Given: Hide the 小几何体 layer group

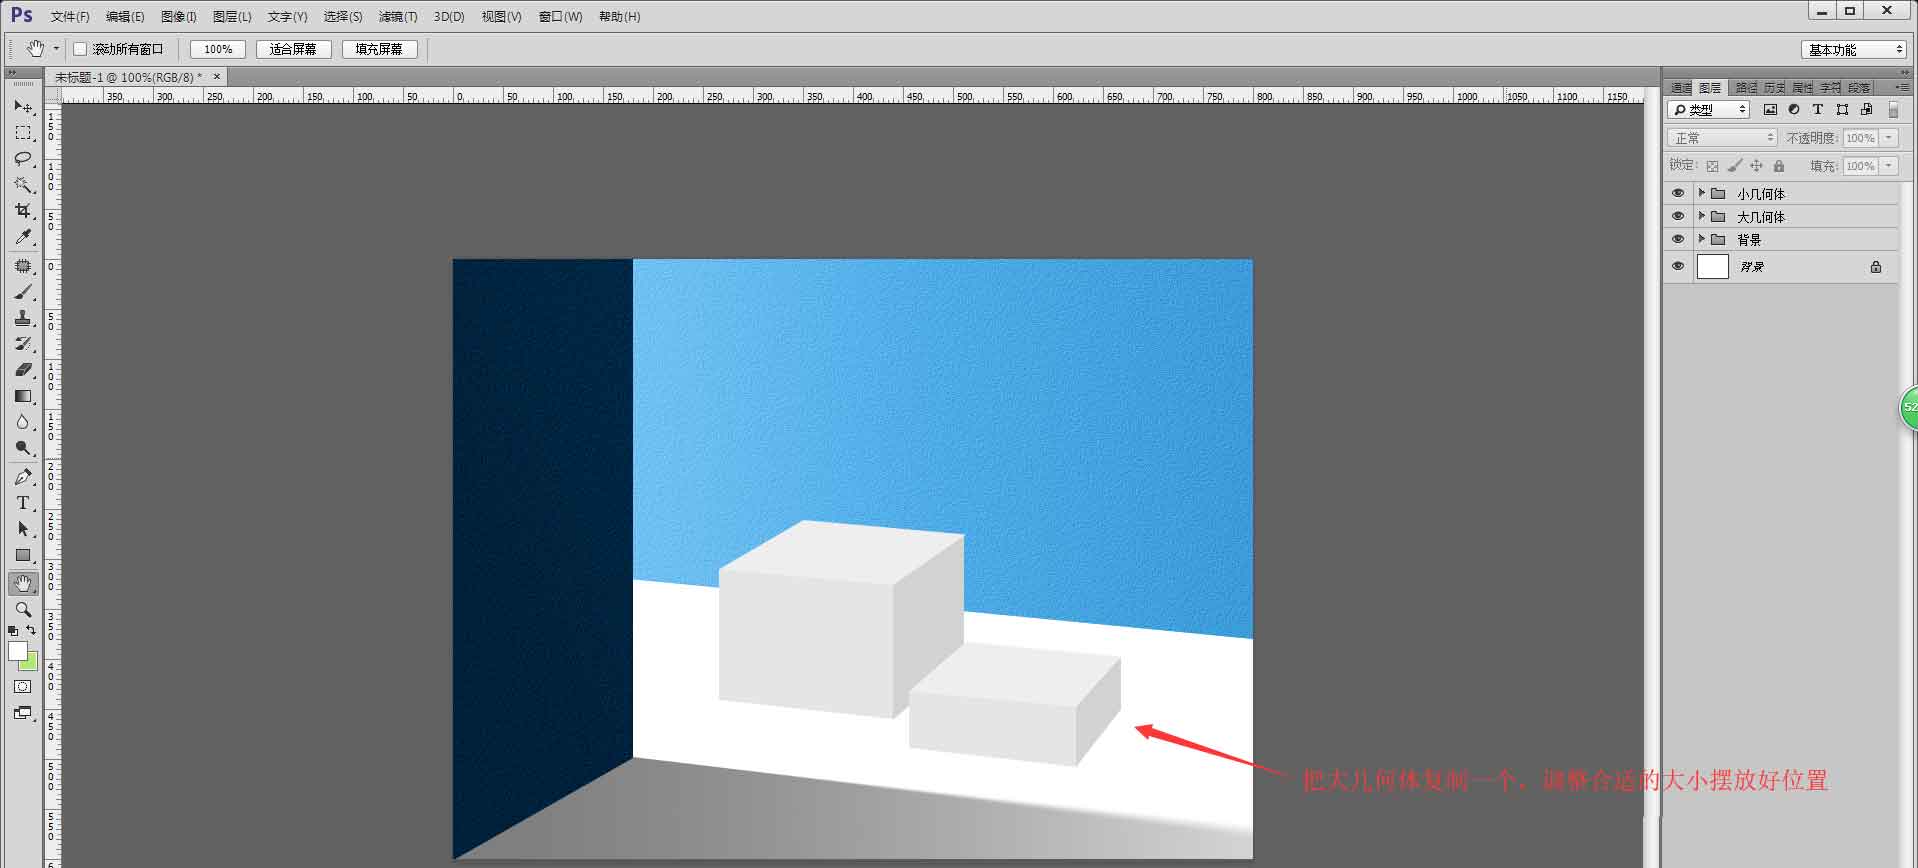Looking at the screenshot, I should coord(1678,193).
